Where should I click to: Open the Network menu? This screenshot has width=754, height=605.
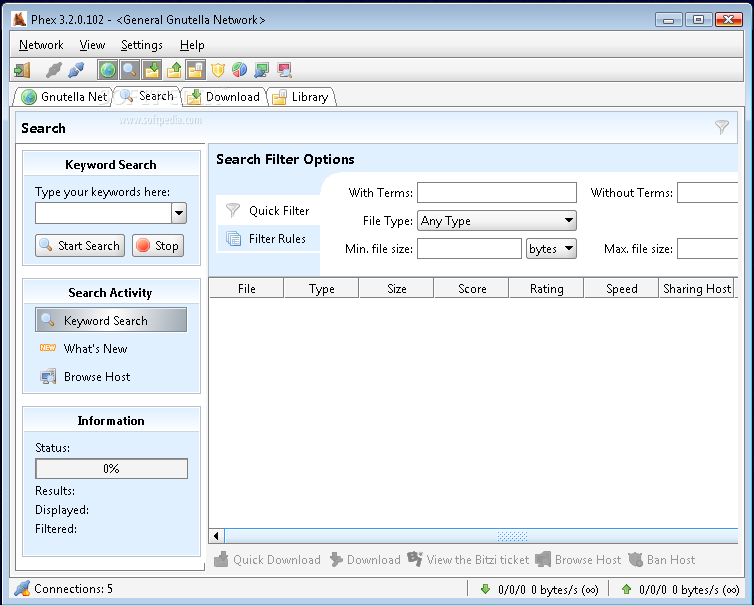(41, 45)
